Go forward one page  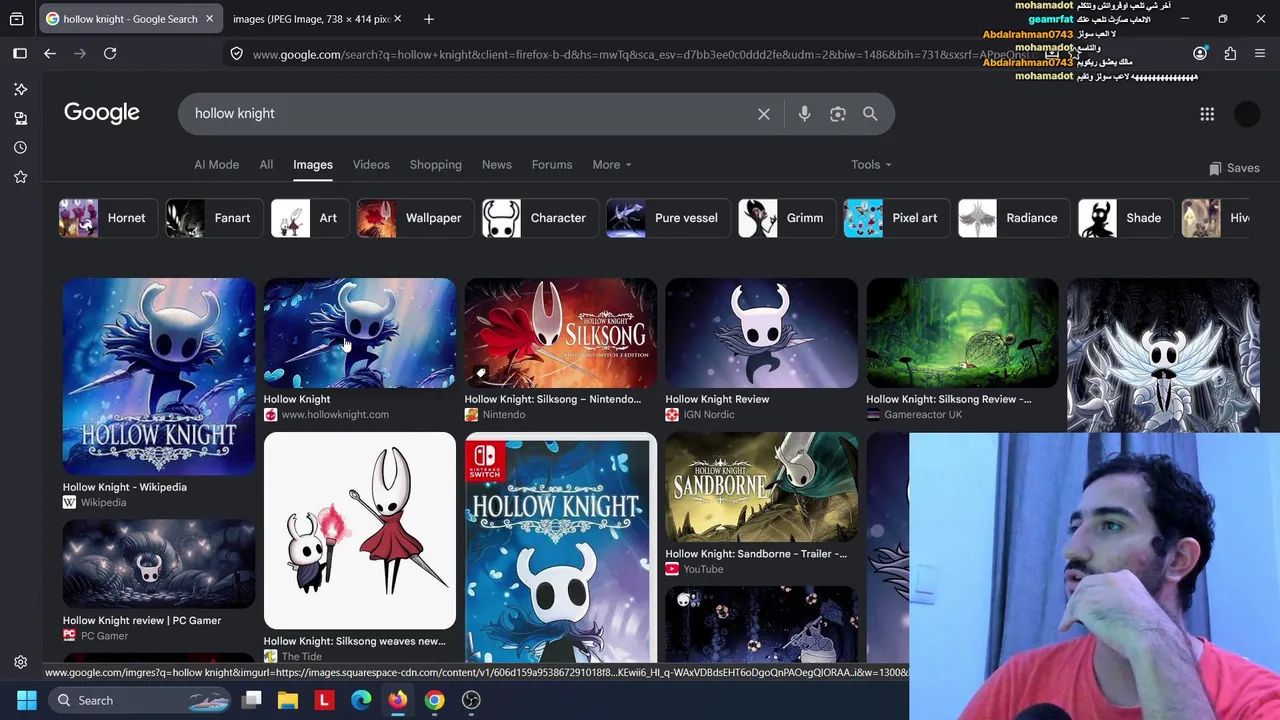point(80,54)
